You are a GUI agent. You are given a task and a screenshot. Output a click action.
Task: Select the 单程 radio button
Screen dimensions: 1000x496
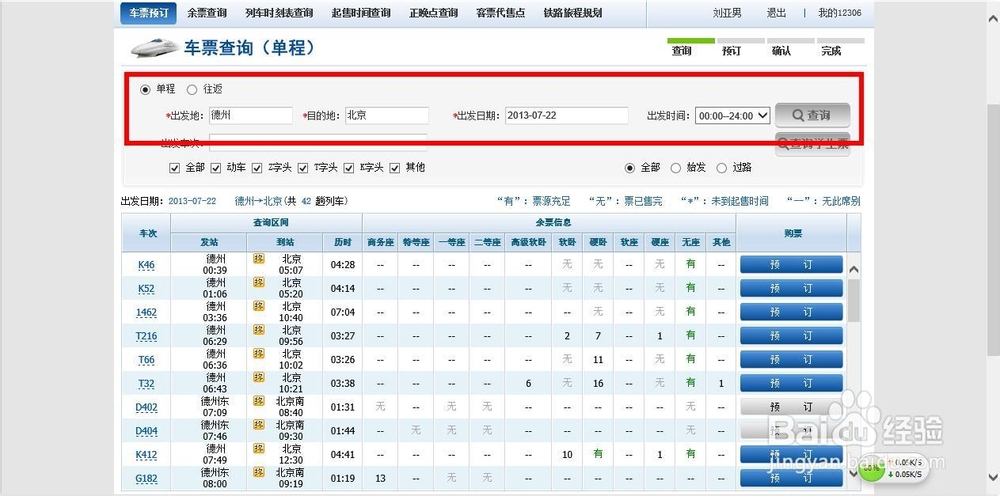click(x=145, y=90)
